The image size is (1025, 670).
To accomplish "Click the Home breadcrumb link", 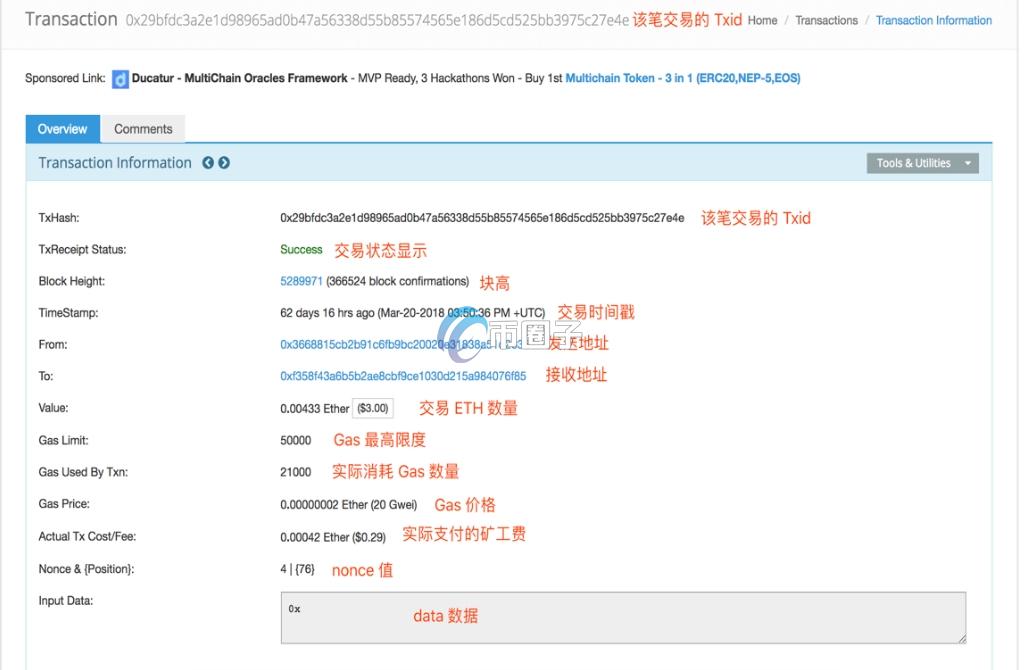I will [x=761, y=20].
